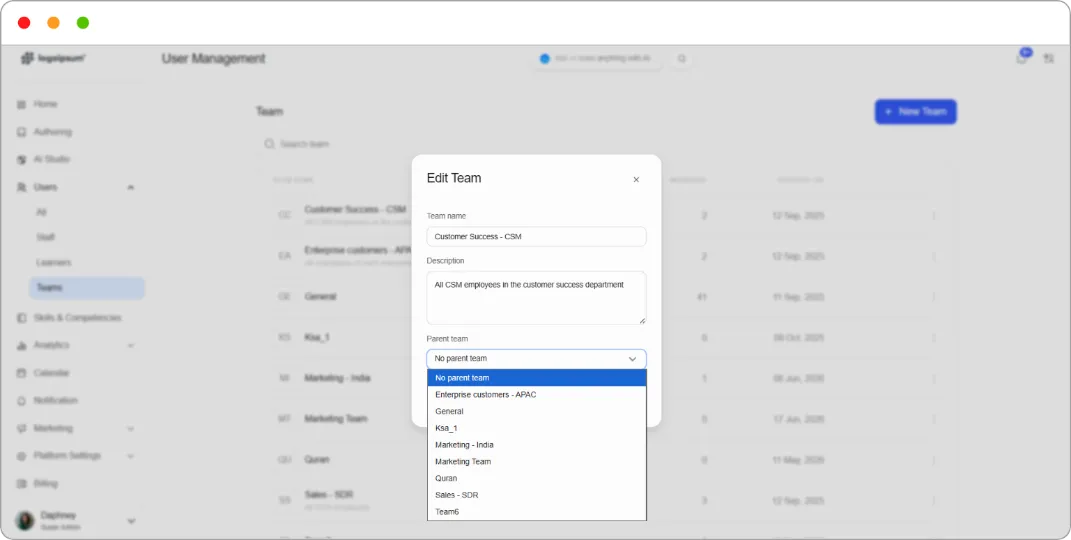Click the Authoring sidebar icon
Viewport: 1071px width, 540px height.
(21, 132)
